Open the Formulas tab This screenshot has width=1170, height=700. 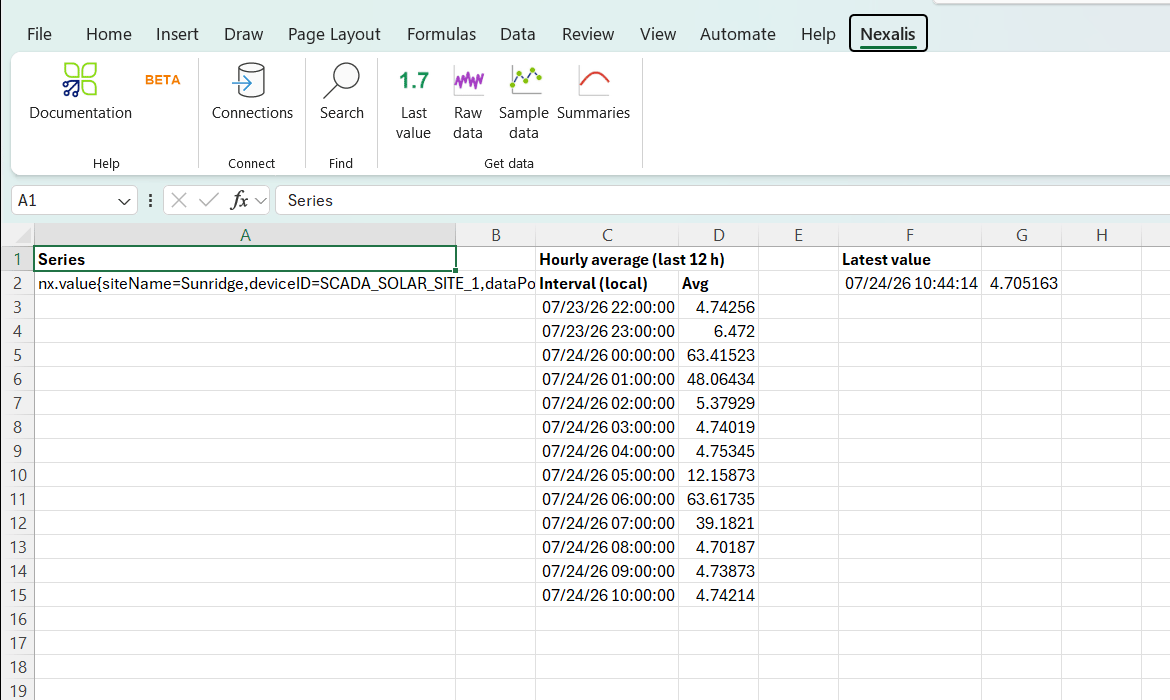tap(441, 34)
